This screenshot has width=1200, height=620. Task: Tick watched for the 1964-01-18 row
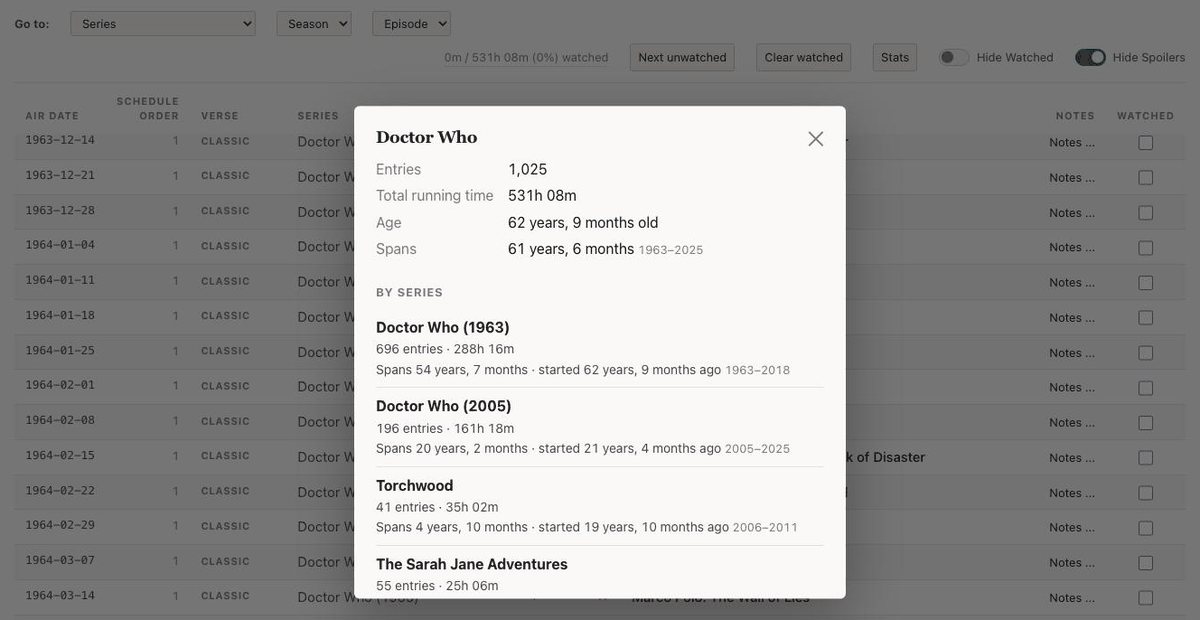pos(1146,317)
